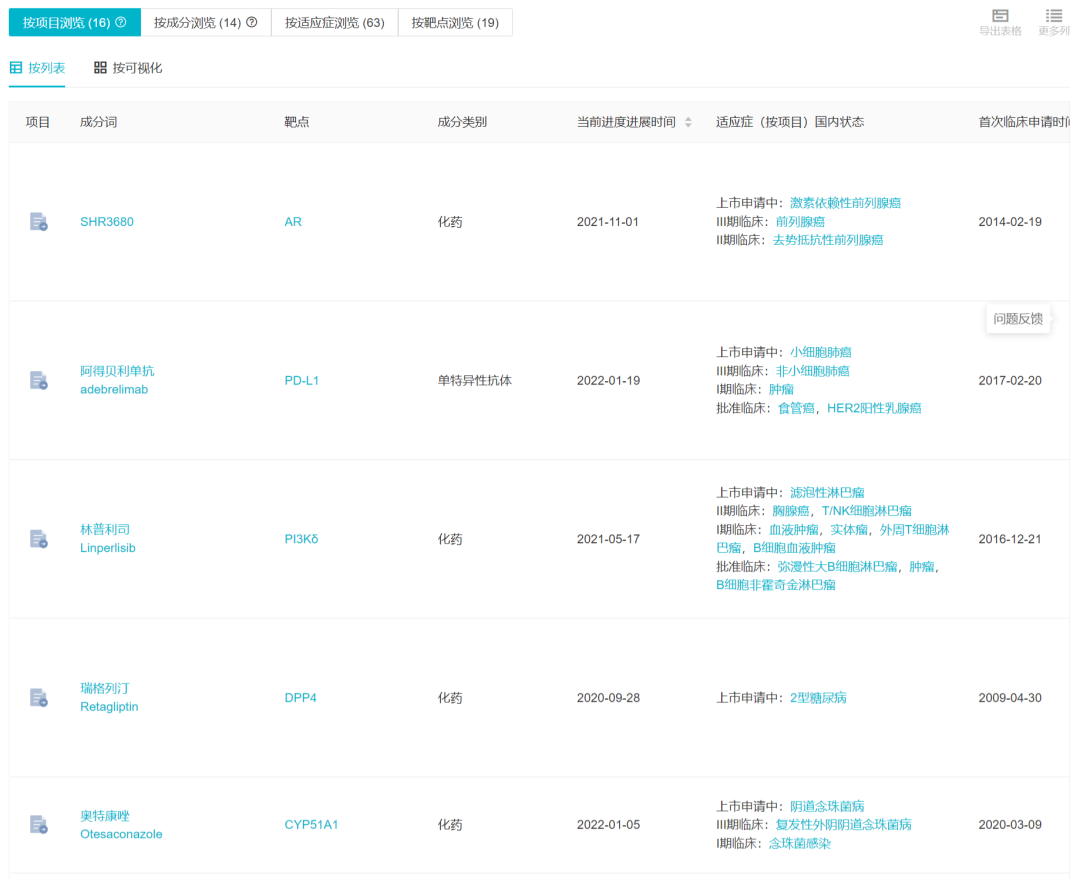Sort by 当前进度进展时间 column arrows
1080x879 pixels.
pyautogui.click(x=688, y=122)
